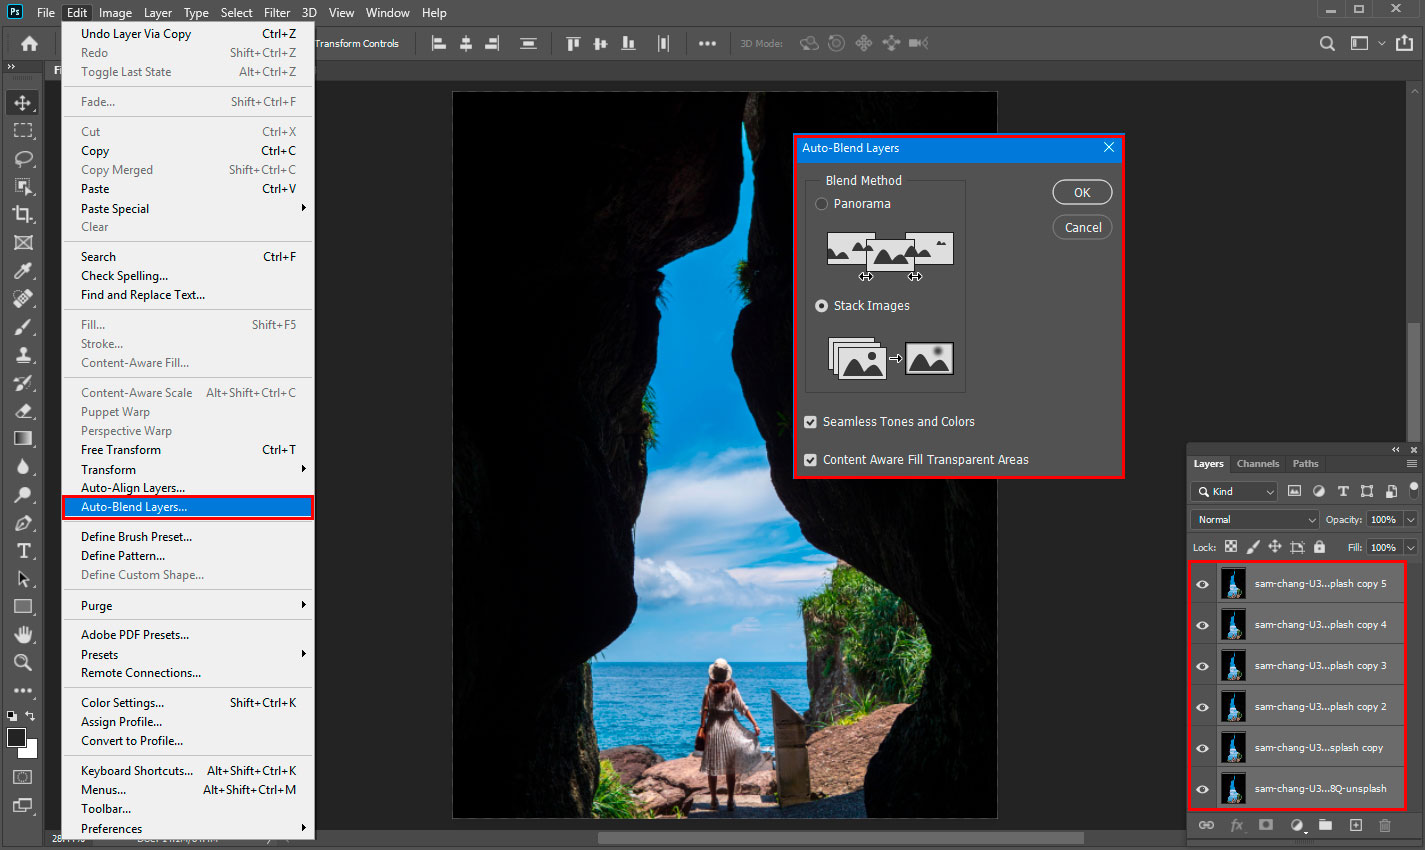The height and width of the screenshot is (850, 1425).
Task: Uncheck Seamless Tones and Colors
Action: [811, 422]
